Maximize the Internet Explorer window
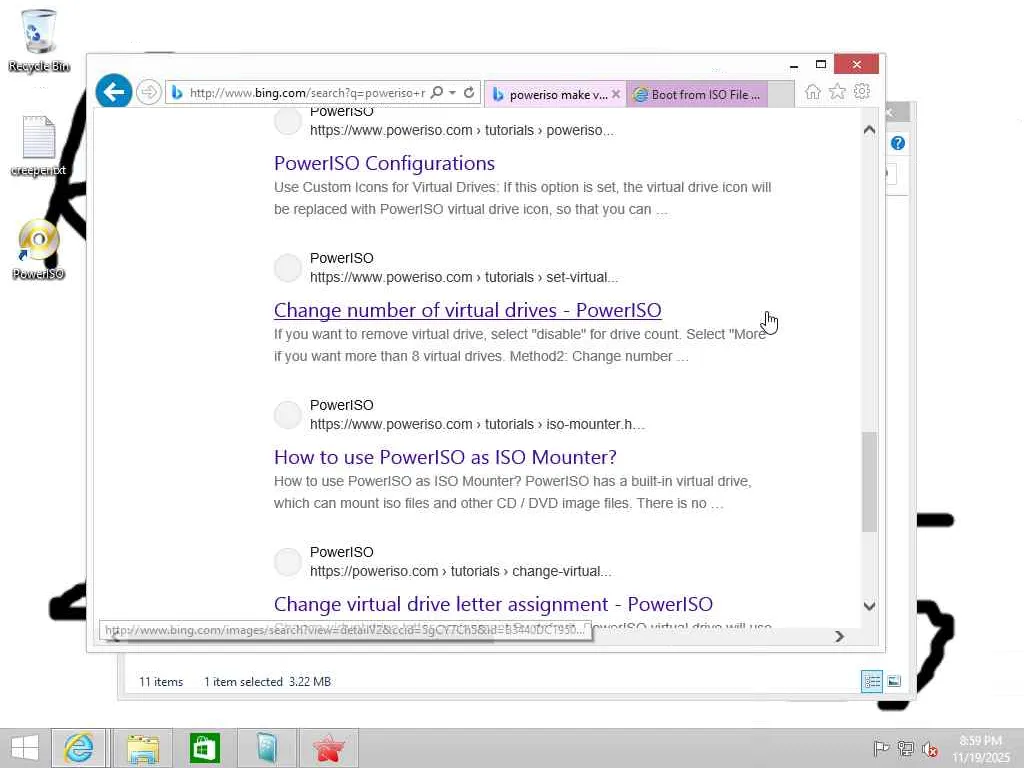 pos(821,64)
